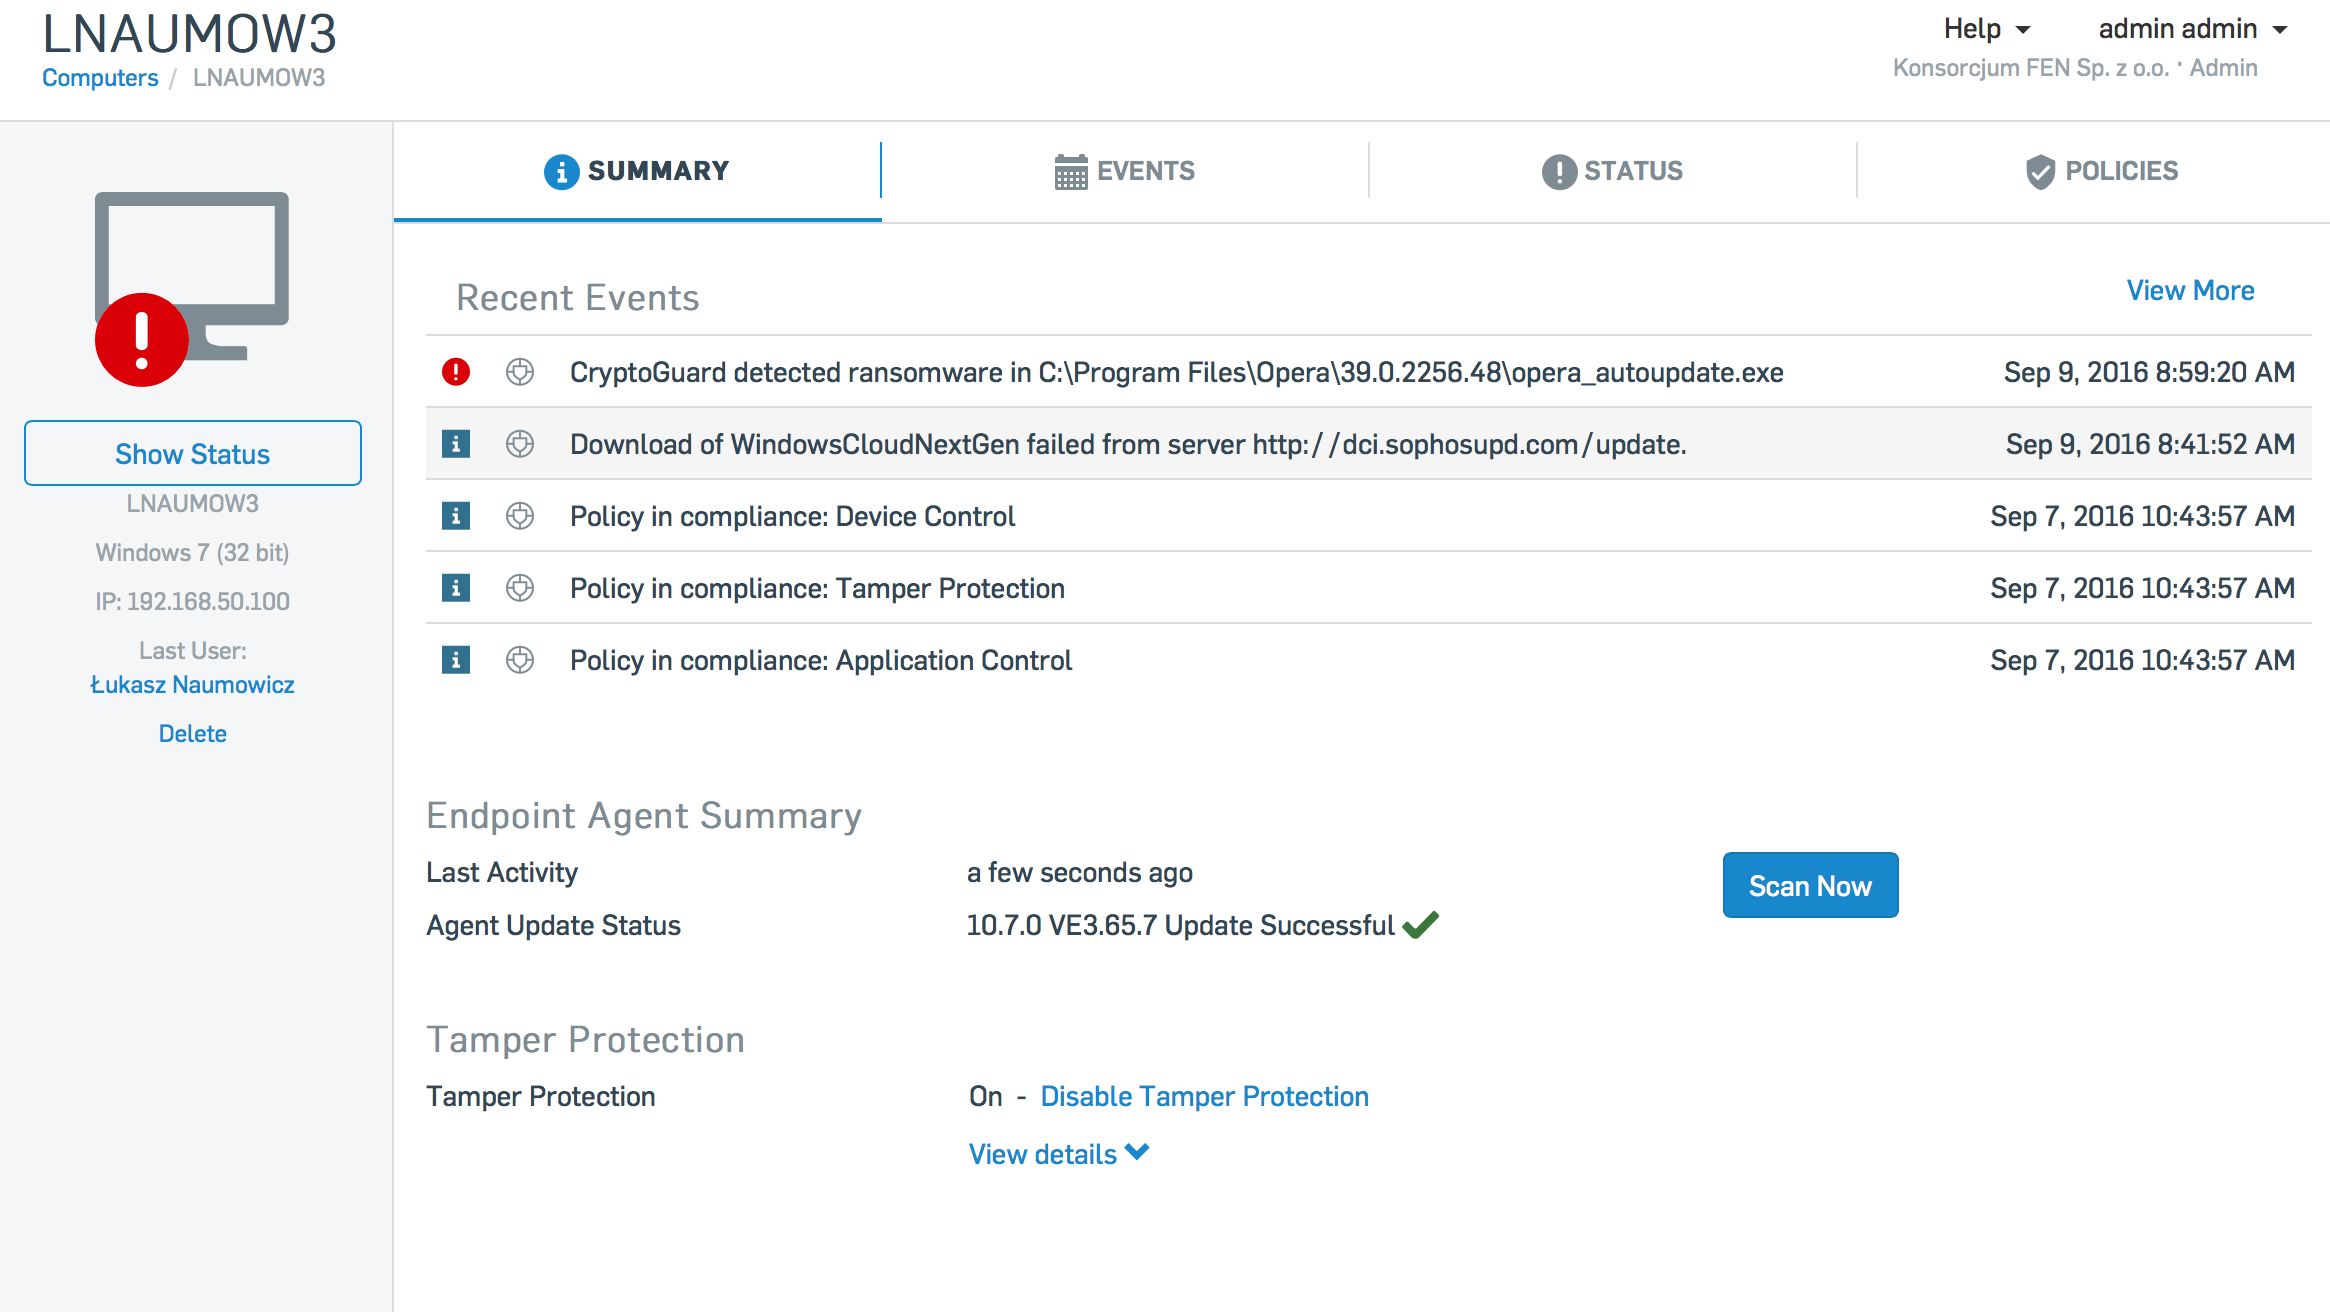Open View More recent events link
Image resolution: width=2330 pixels, height=1312 pixels.
(2190, 290)
